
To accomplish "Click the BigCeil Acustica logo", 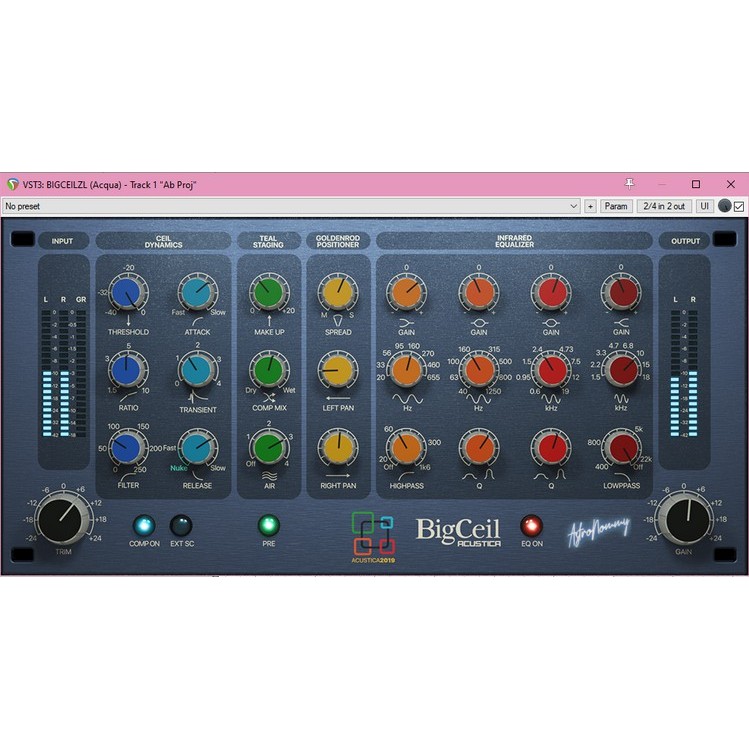I will [458, 532].
